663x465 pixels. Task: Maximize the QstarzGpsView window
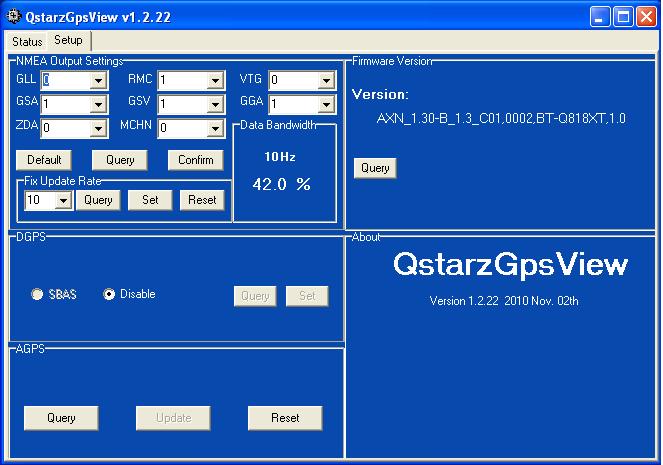(x=623, y=17)
